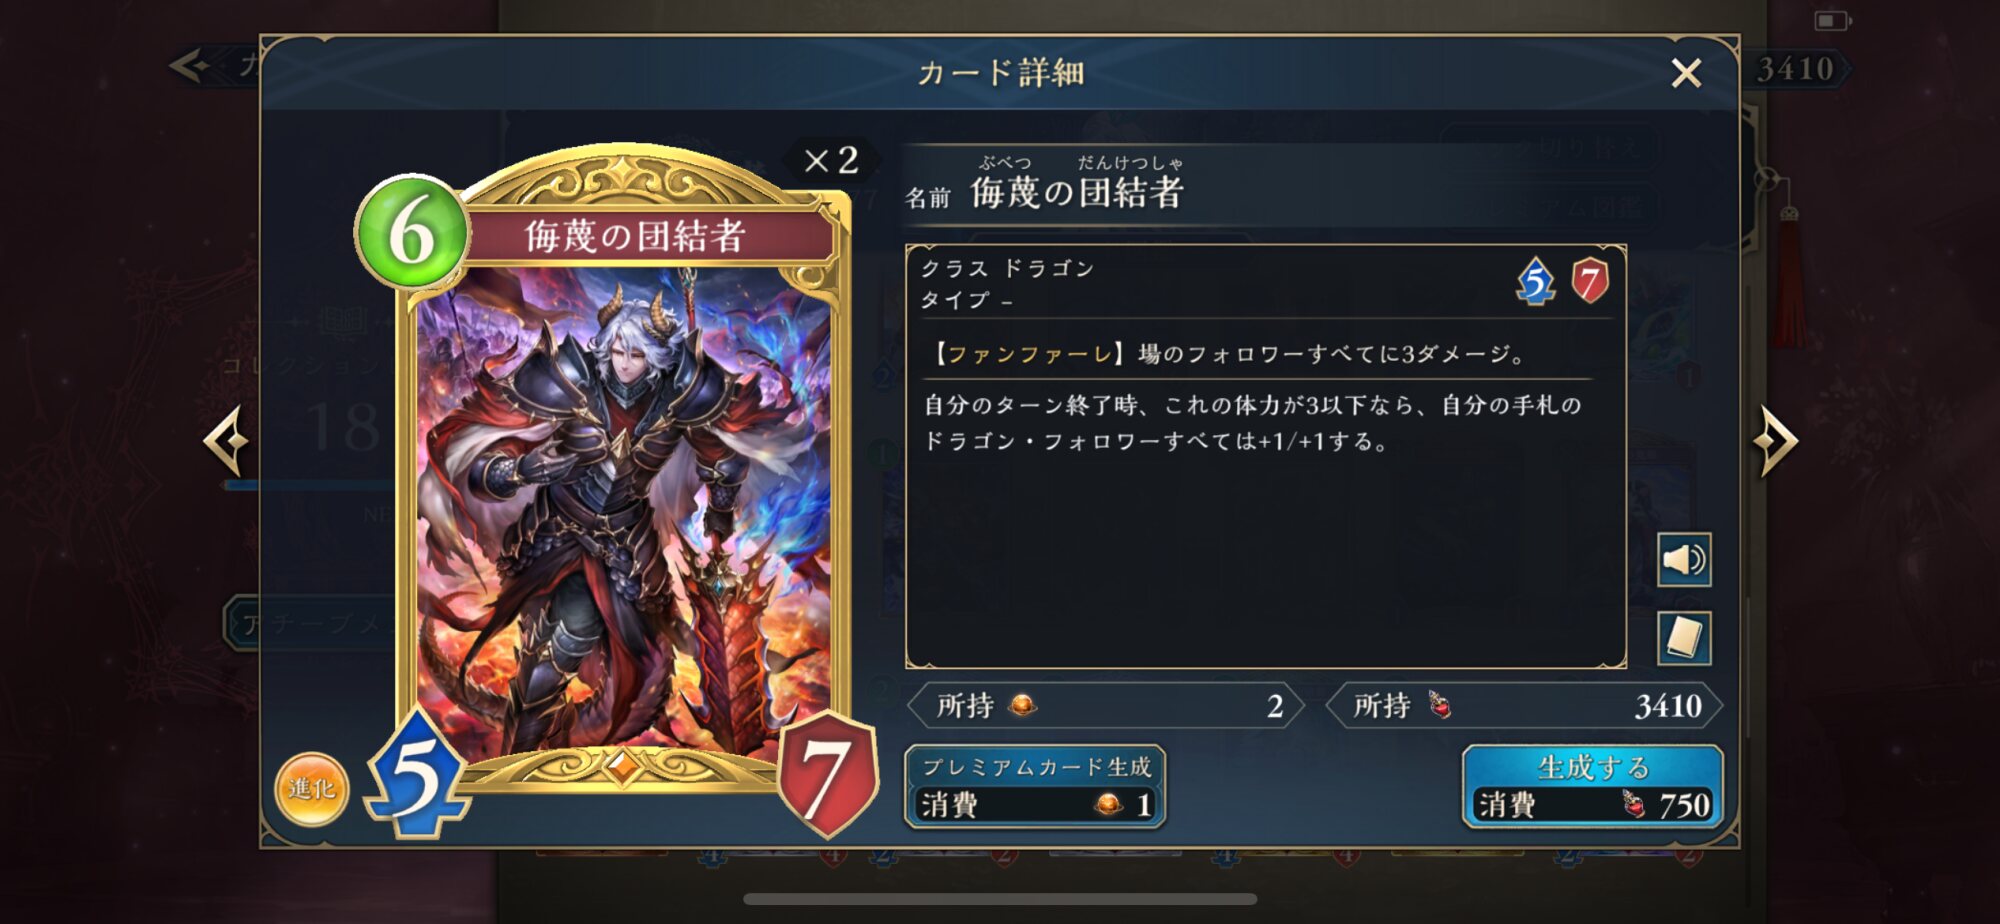This screenshot has height=924, width=2000.
Task: Tap the red ether owned 3410 field
Action: tap(1524, 706)
